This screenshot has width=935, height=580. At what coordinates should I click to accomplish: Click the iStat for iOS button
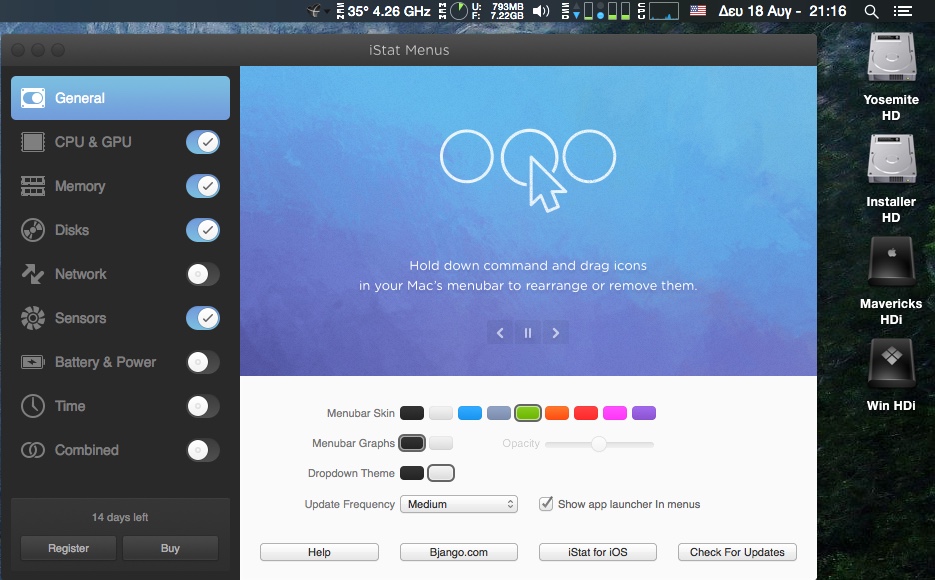click(597, 552)
